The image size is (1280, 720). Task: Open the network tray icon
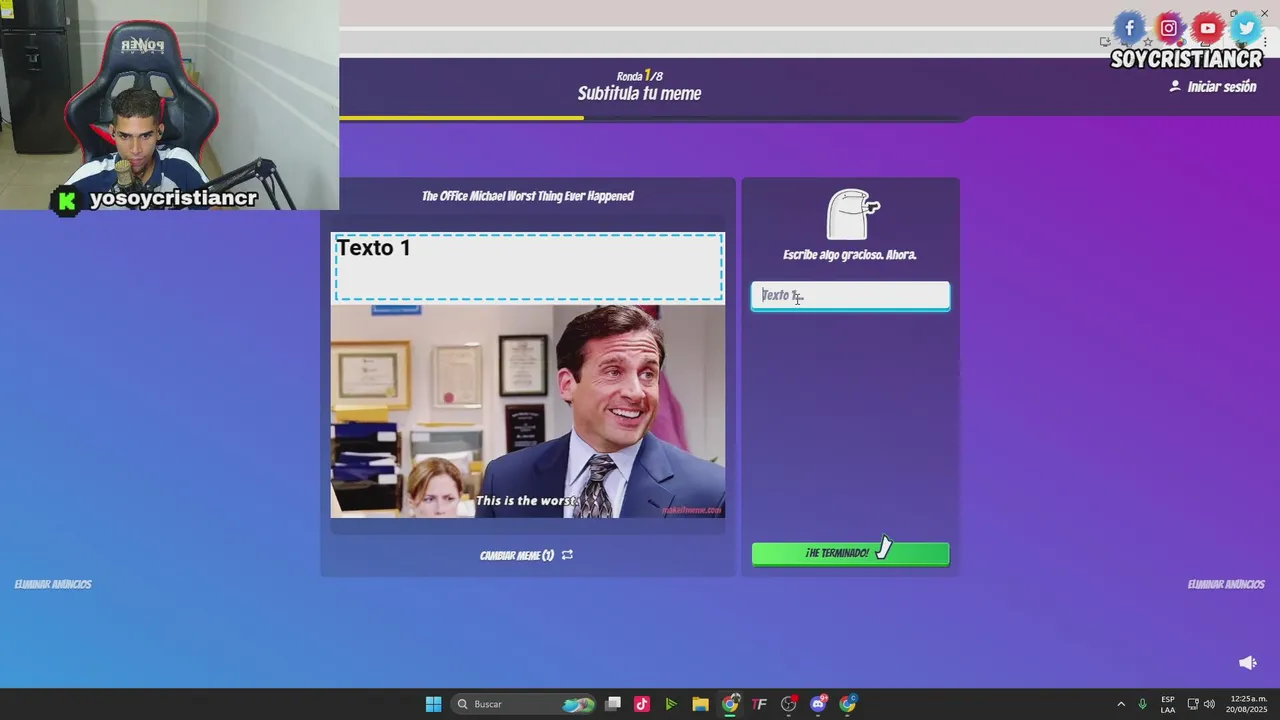pos(1193,704)
